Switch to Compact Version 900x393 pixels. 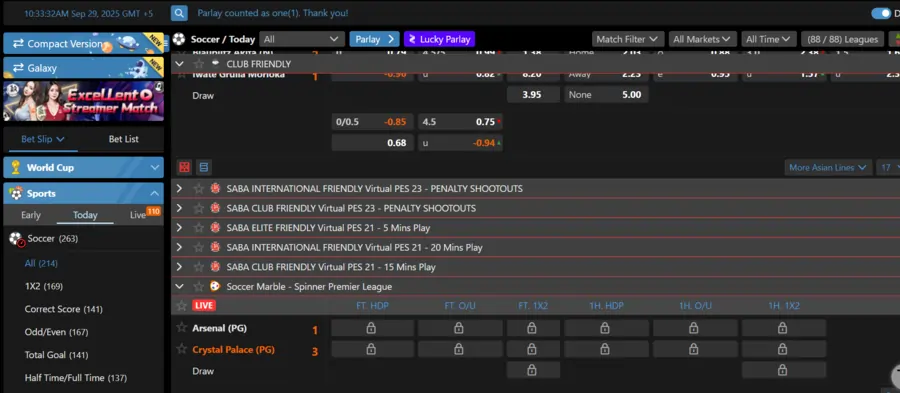pyautogui.click(x=83, y=44)
